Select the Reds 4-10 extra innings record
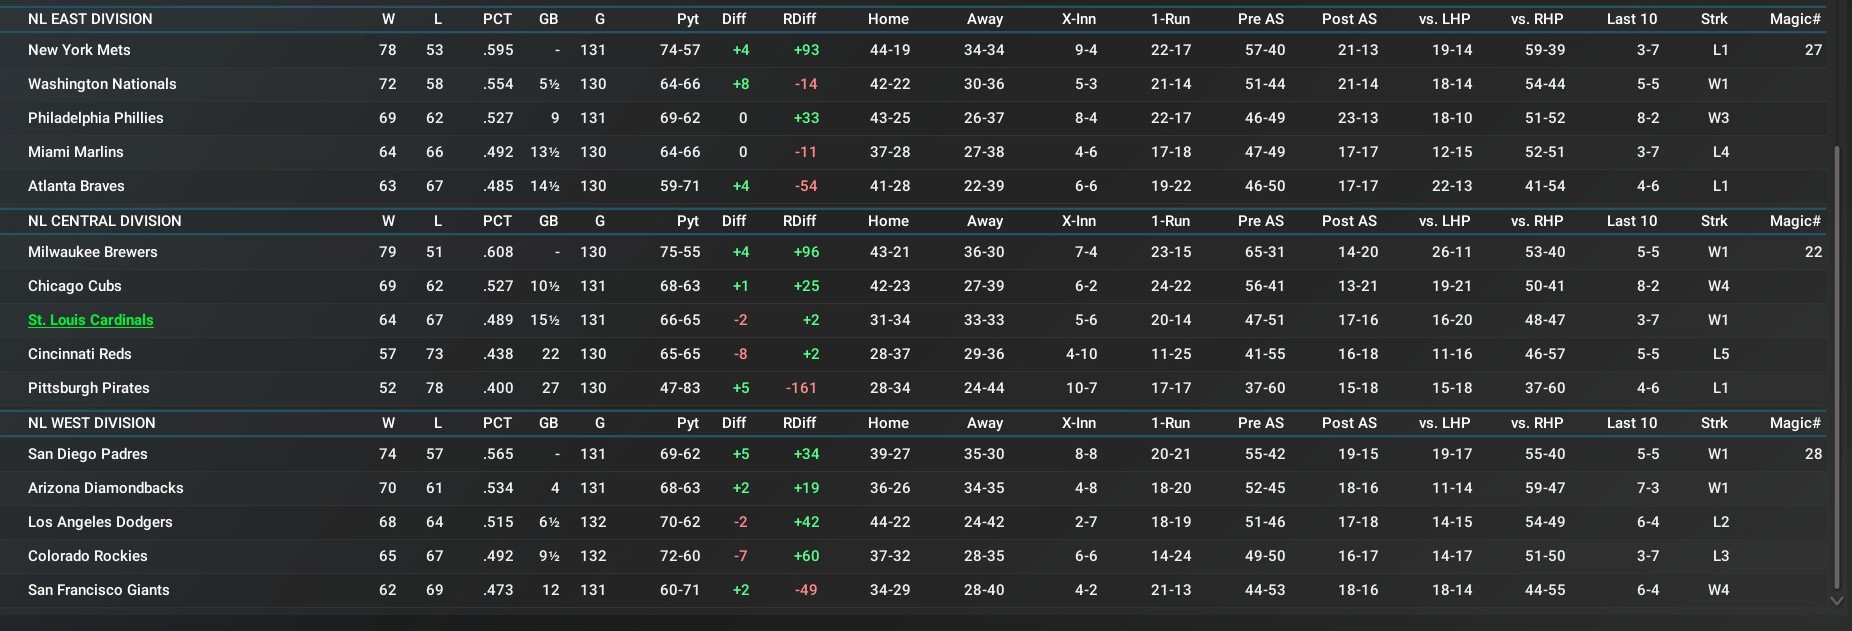This screenshot has height=631, width=1852. click(1082, 354)
